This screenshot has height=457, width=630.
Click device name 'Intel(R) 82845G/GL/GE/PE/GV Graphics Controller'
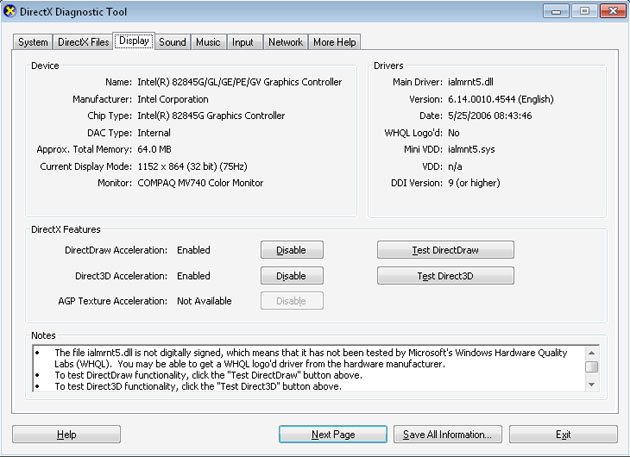(x=239, y=82)
